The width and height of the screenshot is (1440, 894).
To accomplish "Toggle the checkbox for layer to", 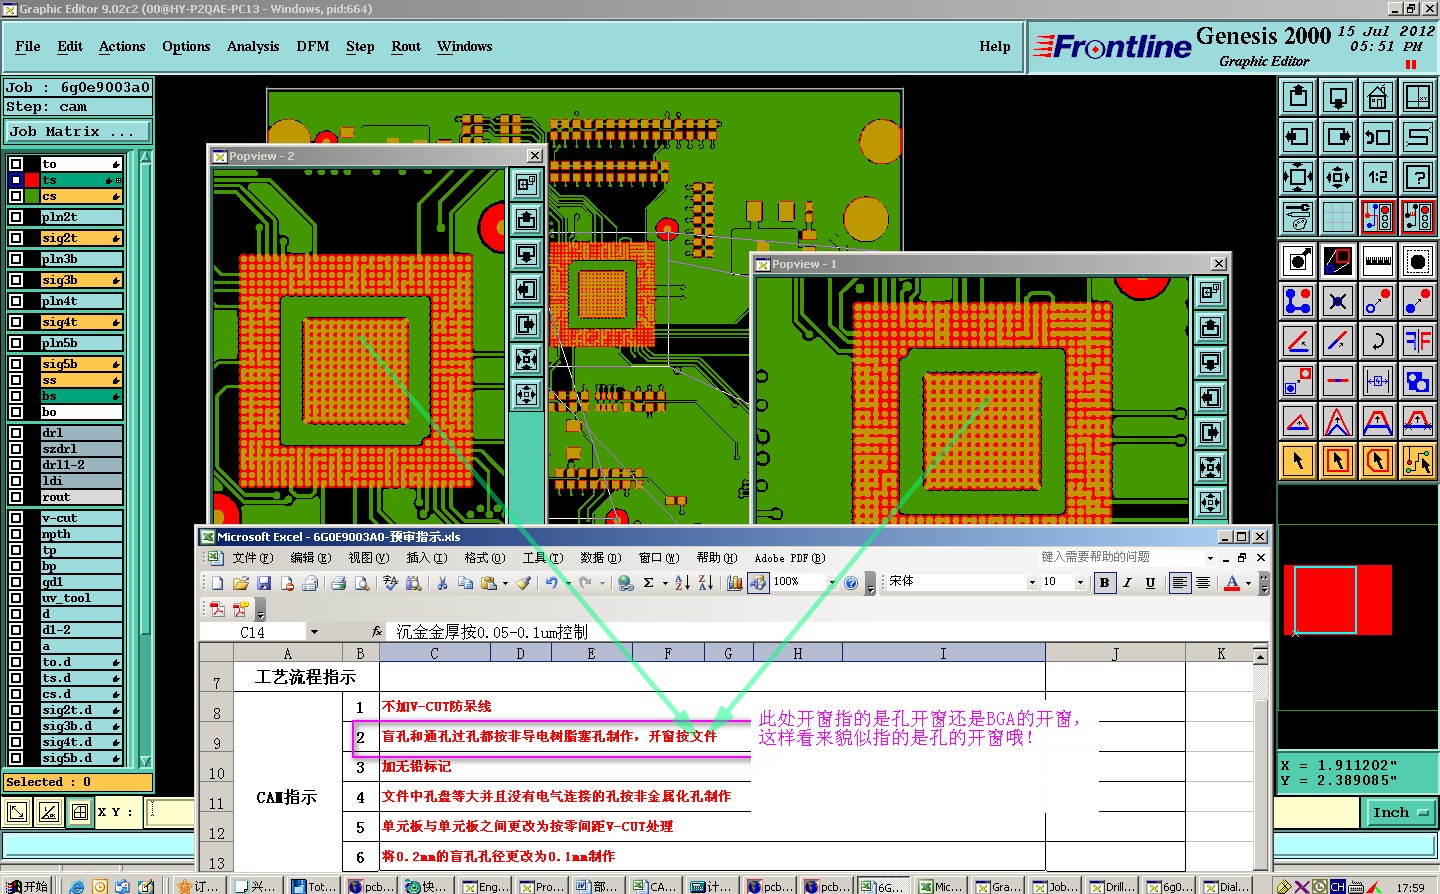I will click(x=16, y=164).
